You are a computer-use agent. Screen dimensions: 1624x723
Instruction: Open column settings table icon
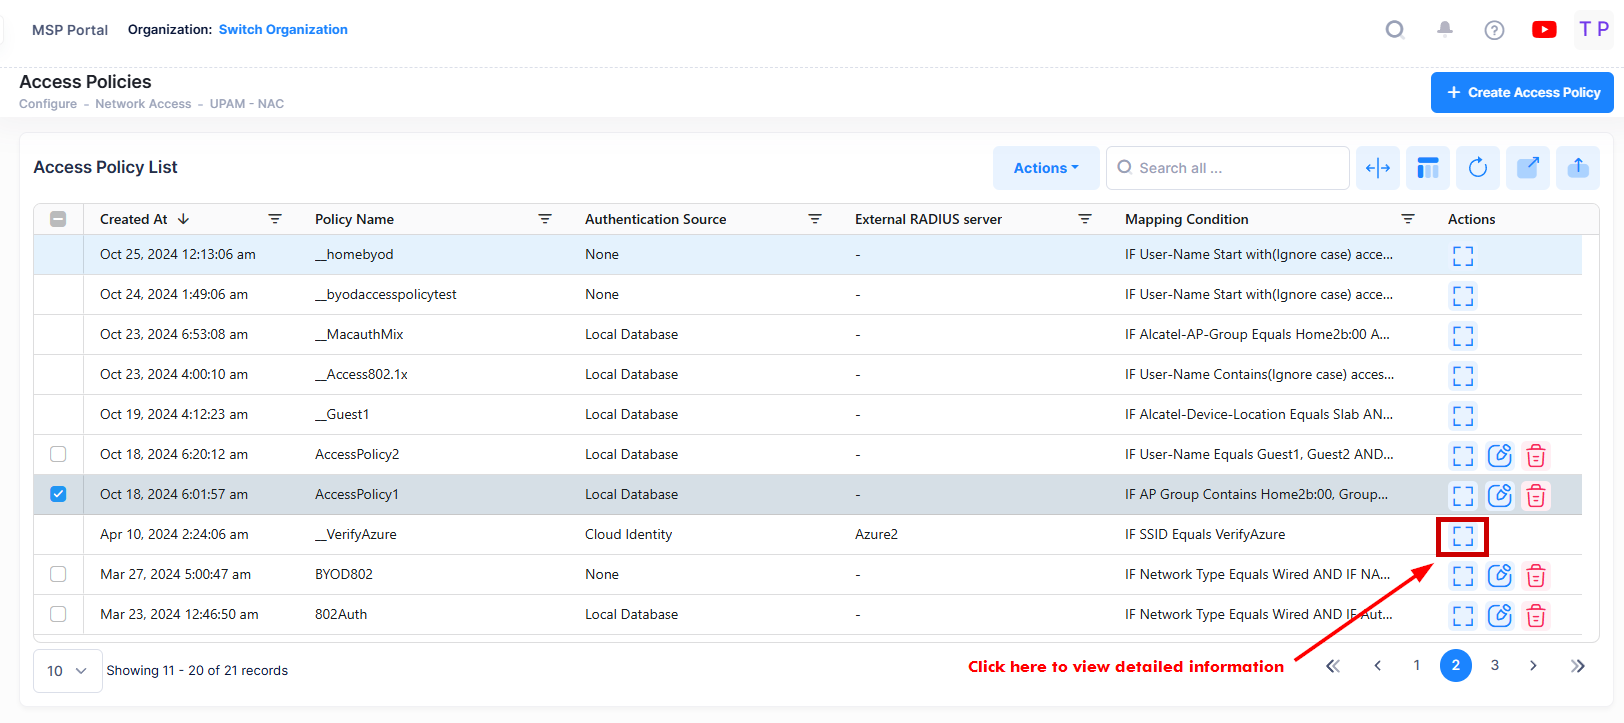coord(1427,168)
